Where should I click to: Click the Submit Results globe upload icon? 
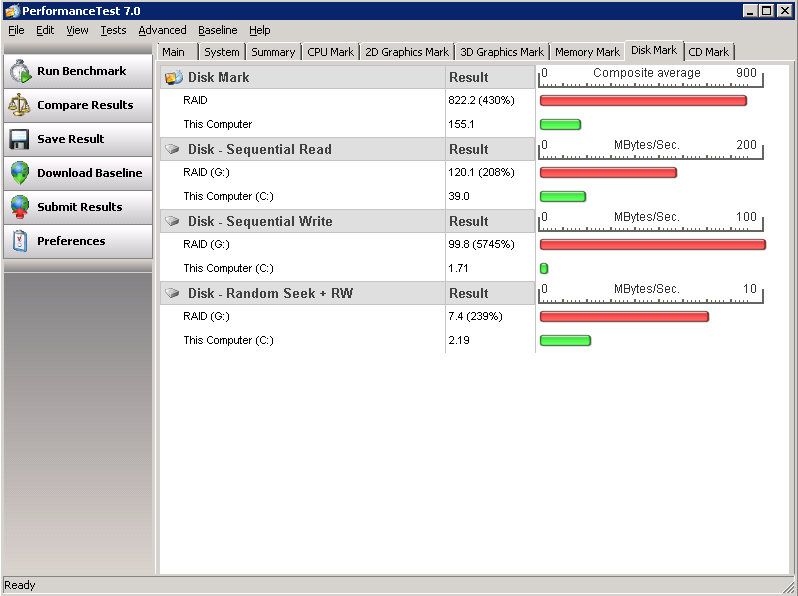pos(20,207)
